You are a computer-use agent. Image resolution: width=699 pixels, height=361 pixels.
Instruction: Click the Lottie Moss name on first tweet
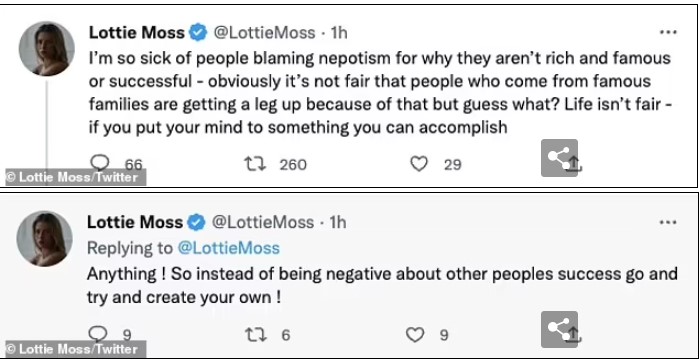[137, 33]
